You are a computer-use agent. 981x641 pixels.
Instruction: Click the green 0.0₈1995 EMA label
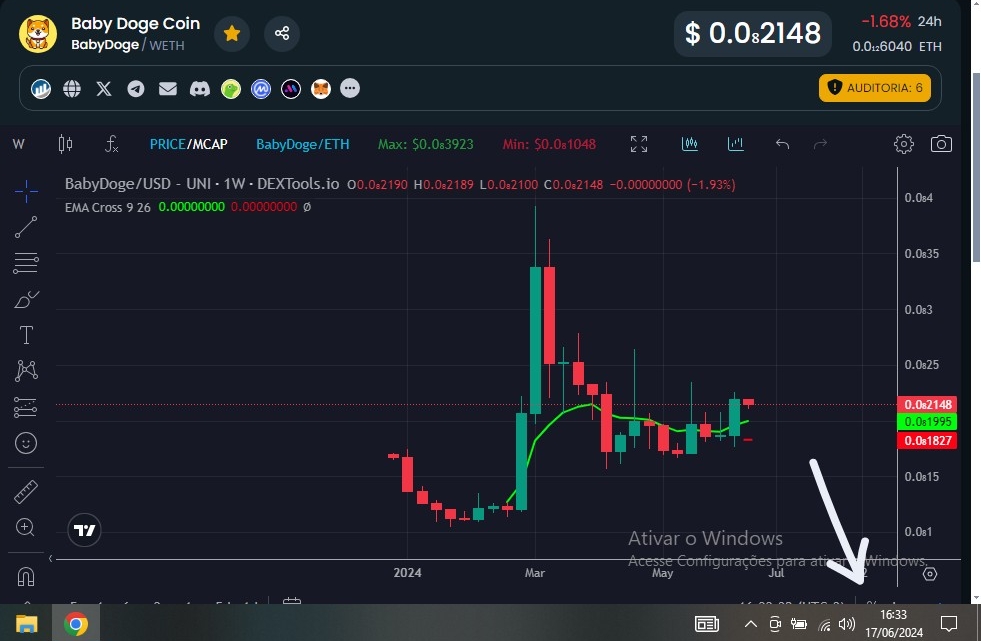pos(927,421)
